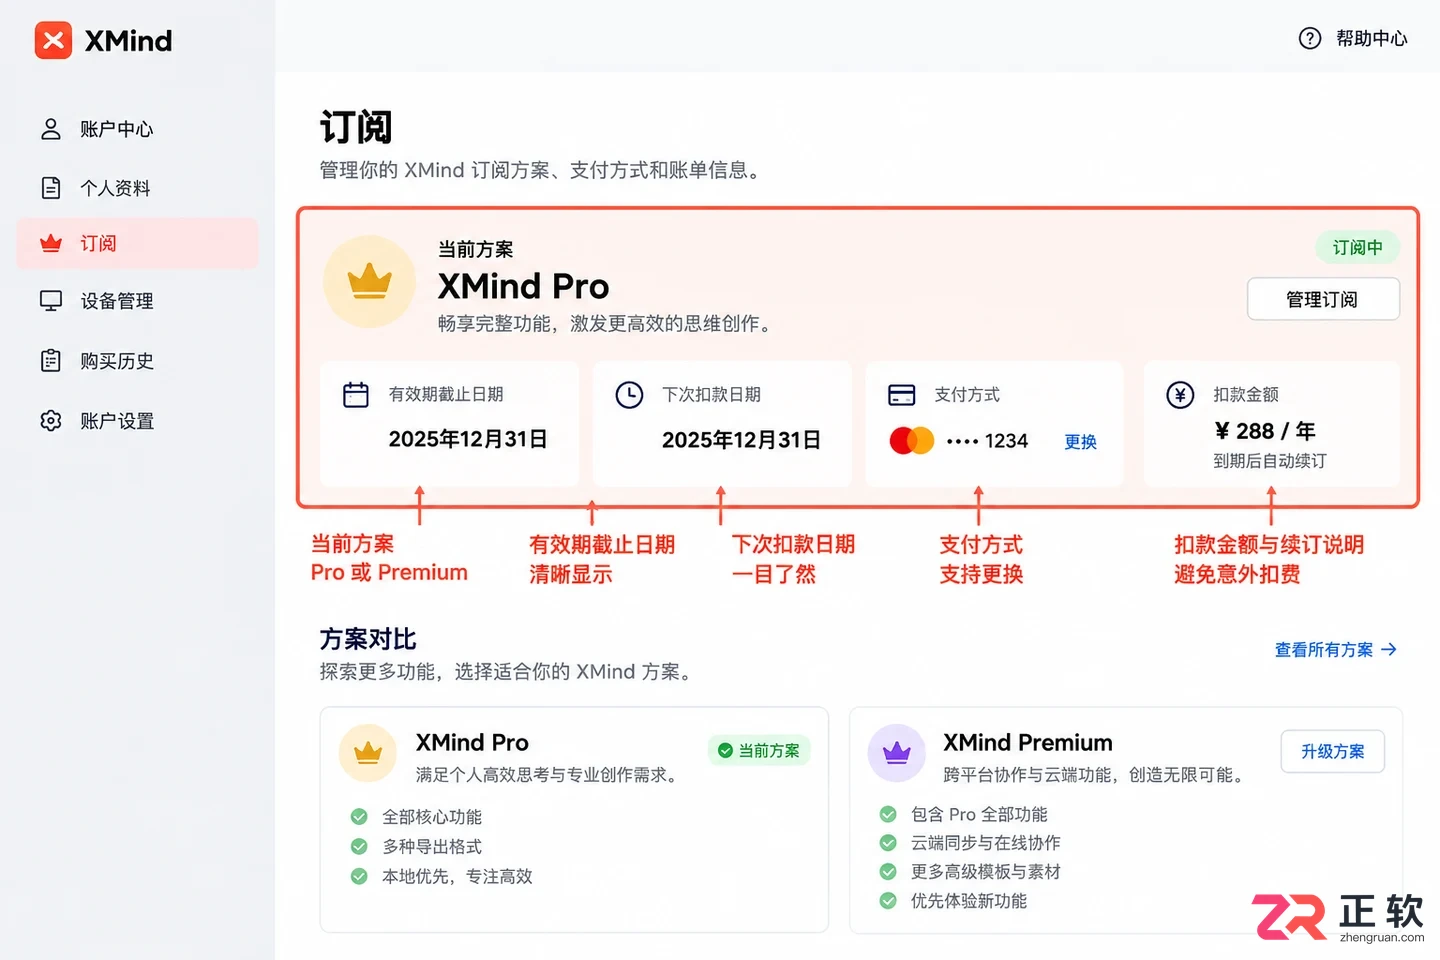Click the Mastercard logo
The image size is (1440, 960).
coord(912,441)
